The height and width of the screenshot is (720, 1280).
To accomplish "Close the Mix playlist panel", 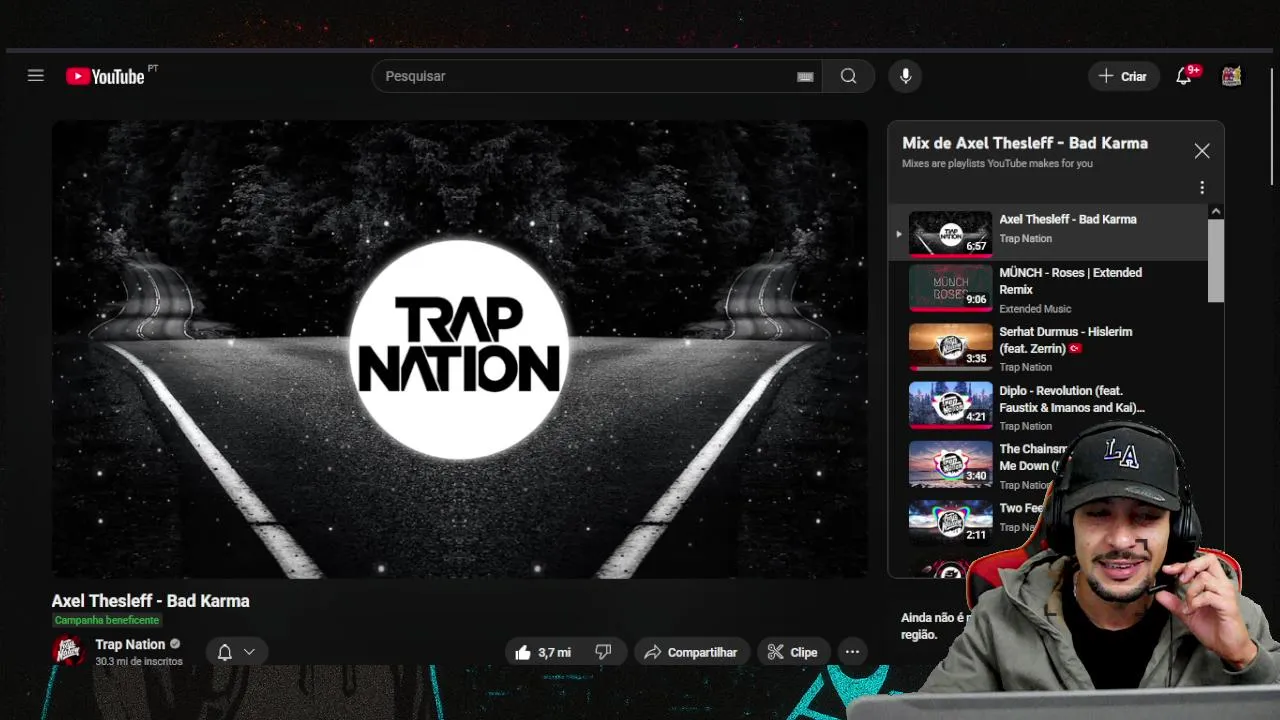I will (x=1202, y=151).
